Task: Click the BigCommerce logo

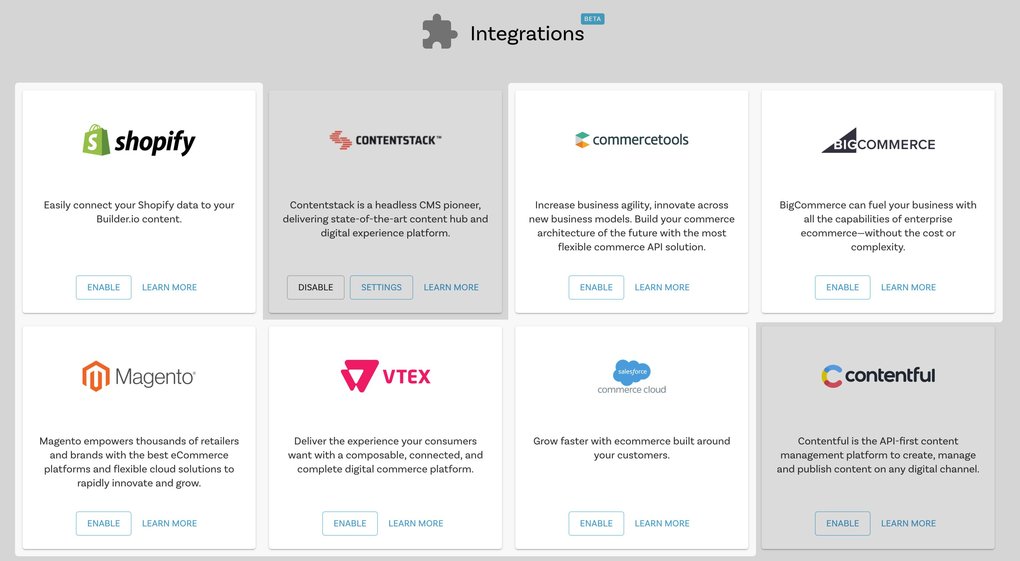Action: point(878,141)
